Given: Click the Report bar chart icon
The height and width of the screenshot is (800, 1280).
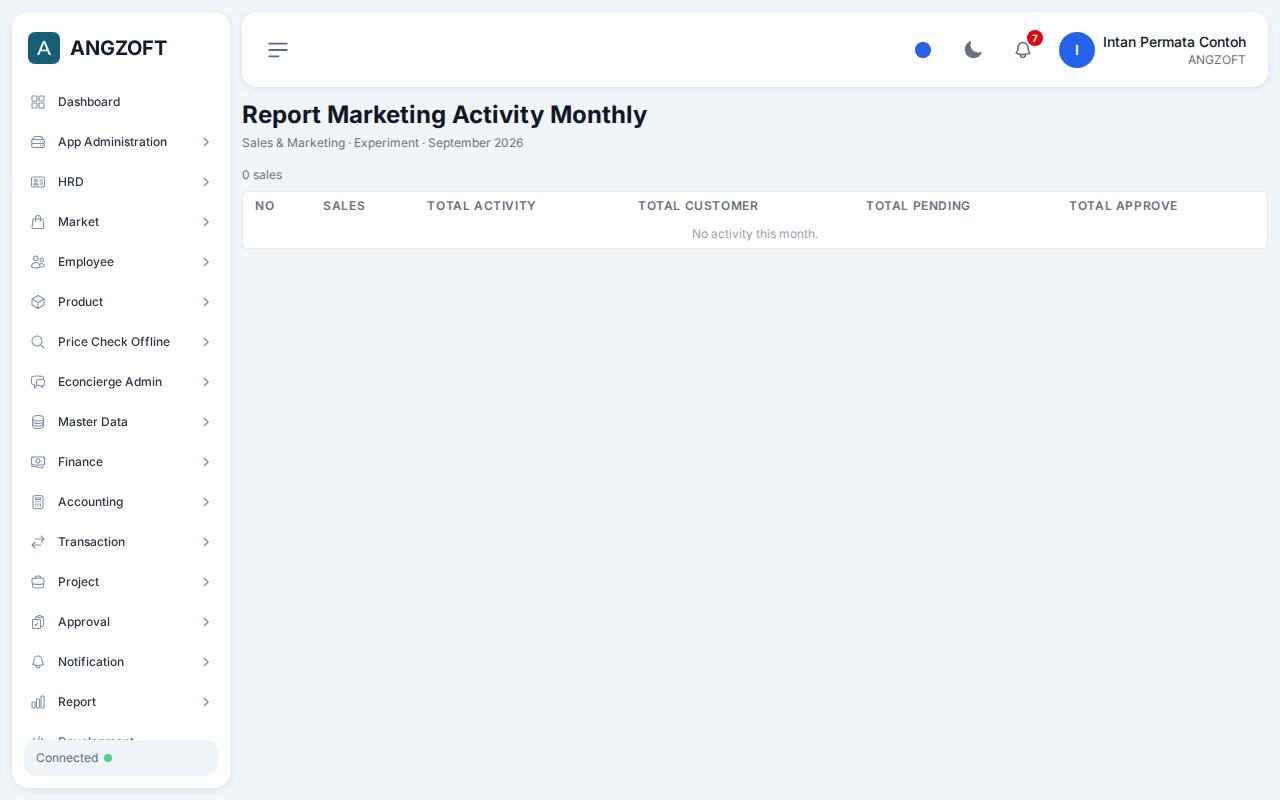Looking at the screenshot, I should click(38, 702).
